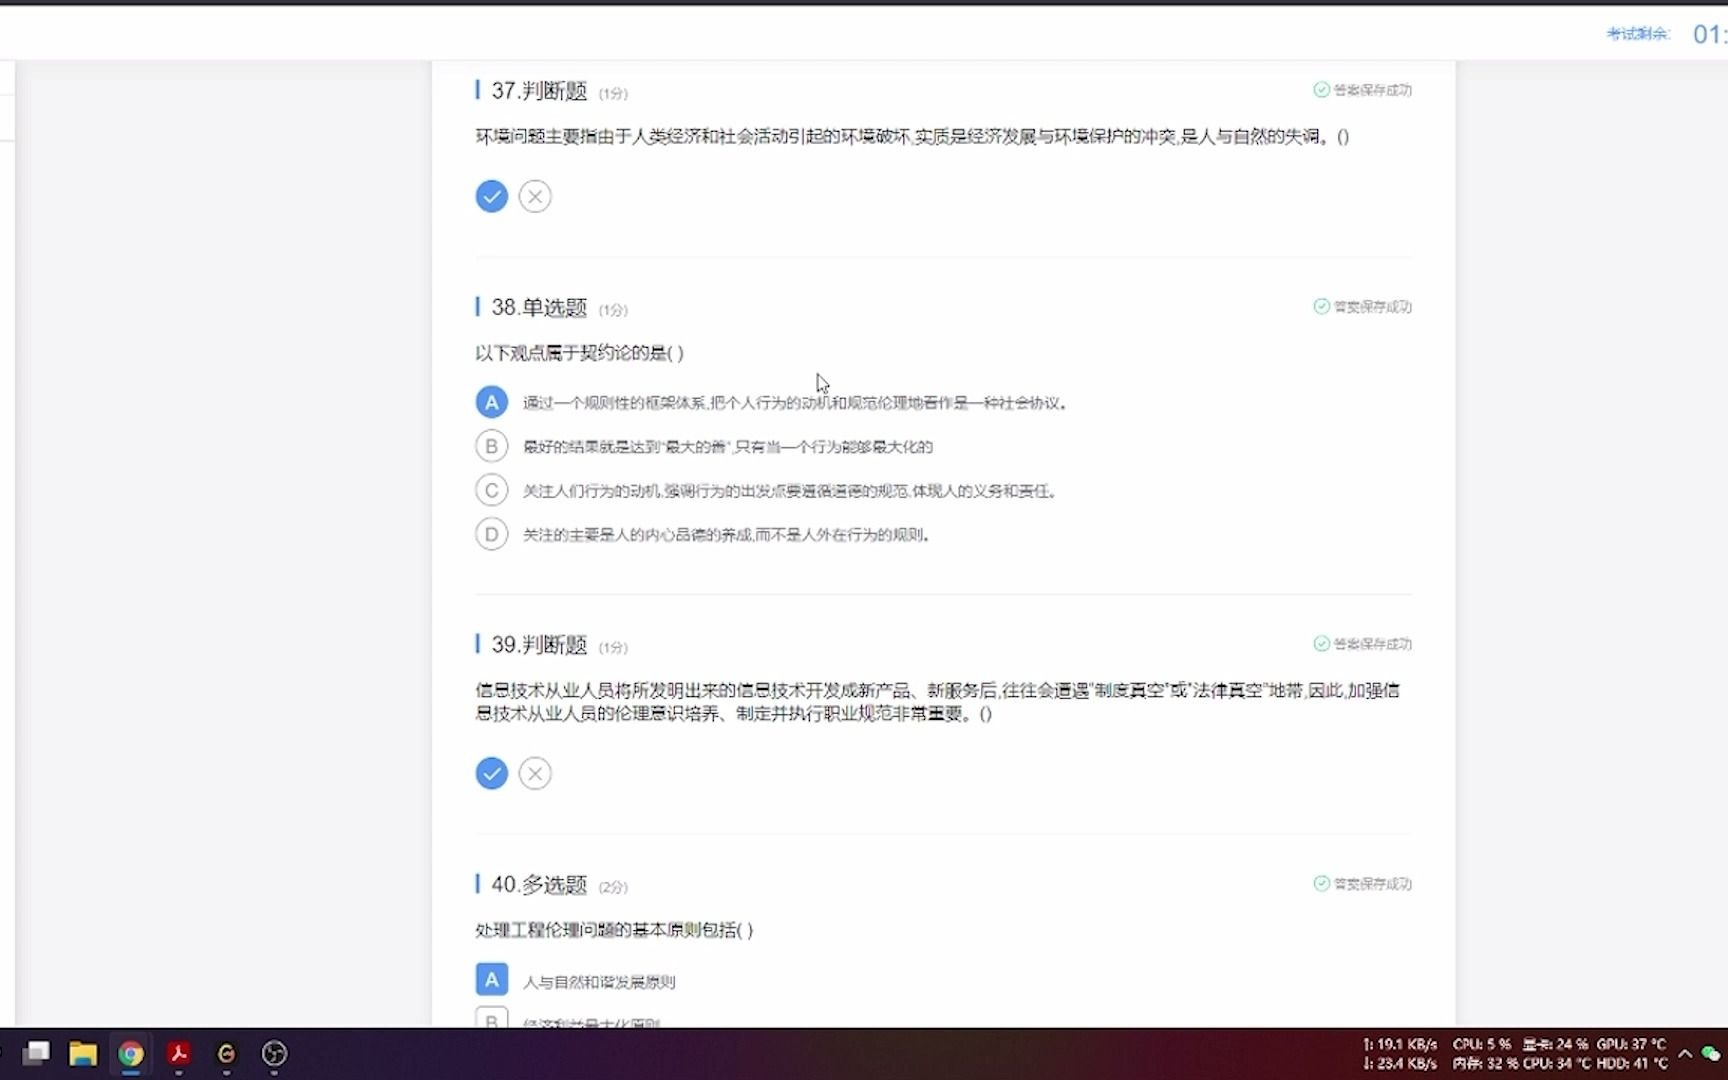Open File Explorer from the taskbar

pos(83,1053)
